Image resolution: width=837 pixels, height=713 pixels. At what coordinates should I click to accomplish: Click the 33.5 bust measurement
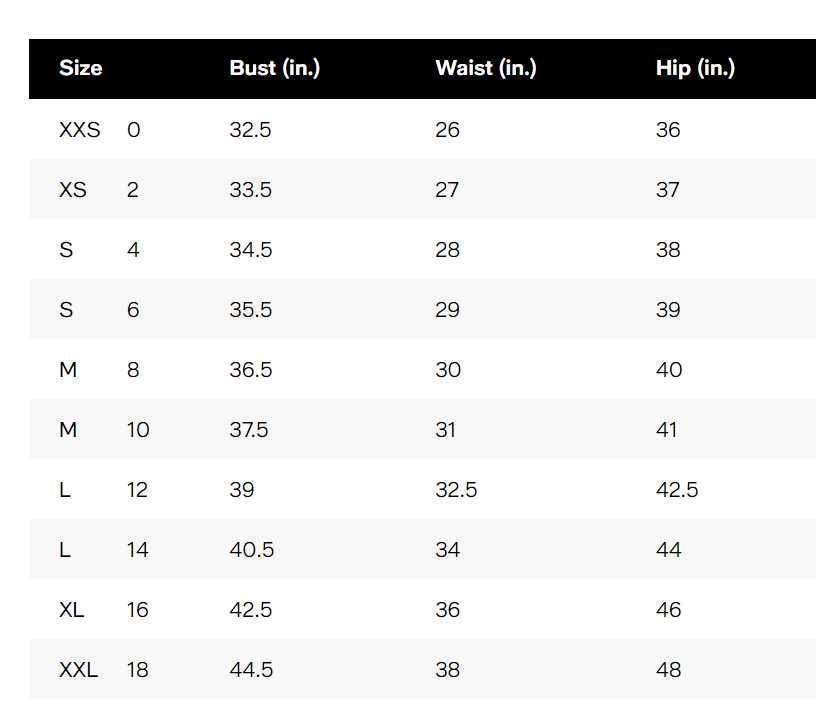(250, 190)
